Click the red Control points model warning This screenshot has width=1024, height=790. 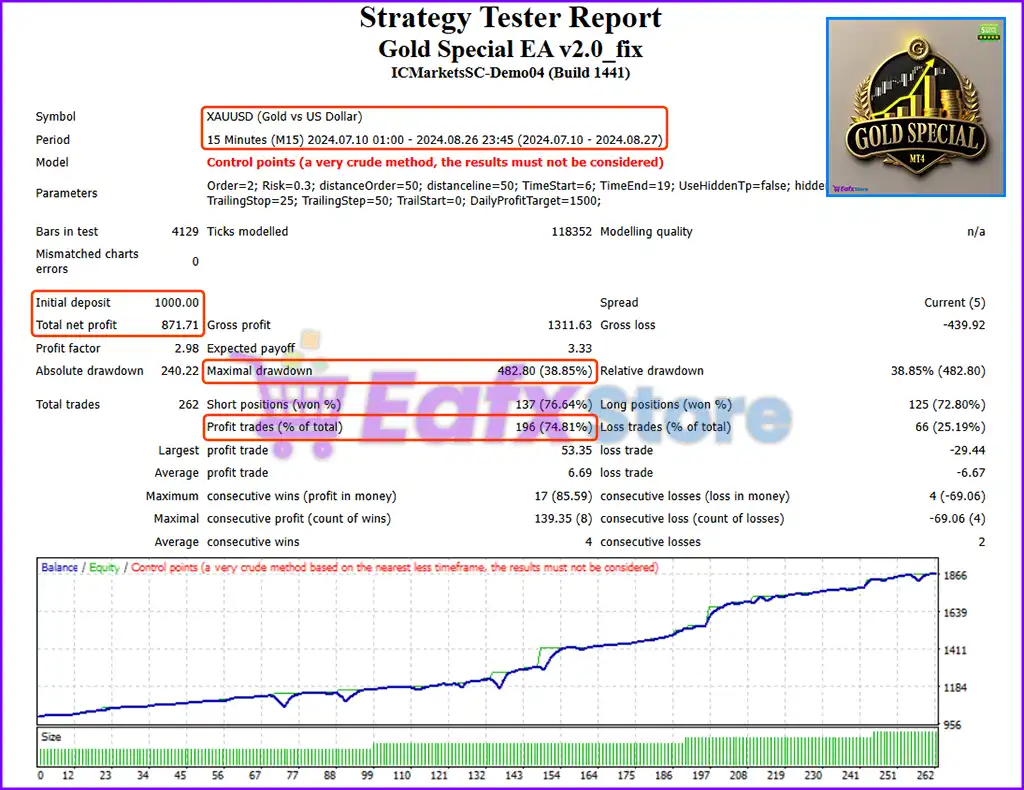click(x=435, y=162)
